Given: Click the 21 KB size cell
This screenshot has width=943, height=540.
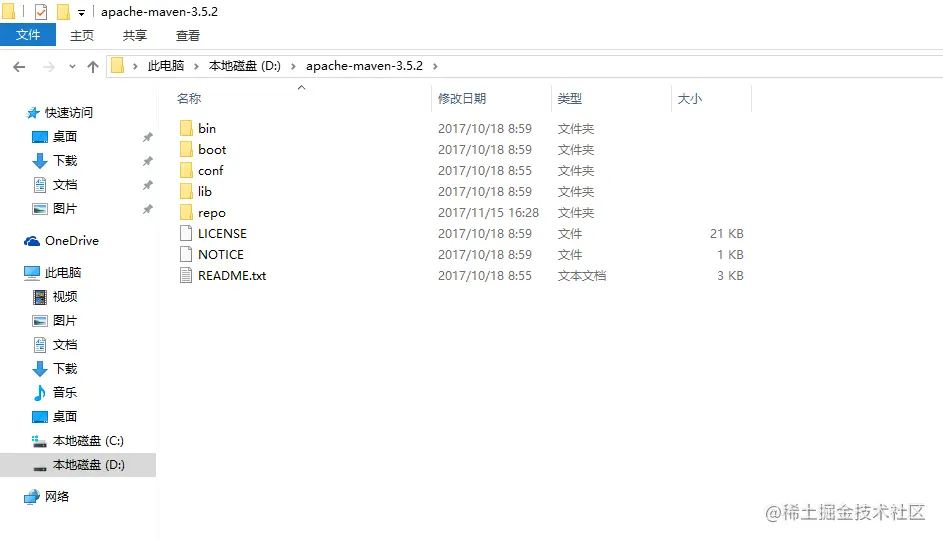Looking at the screenshot, I should (726, 233).
